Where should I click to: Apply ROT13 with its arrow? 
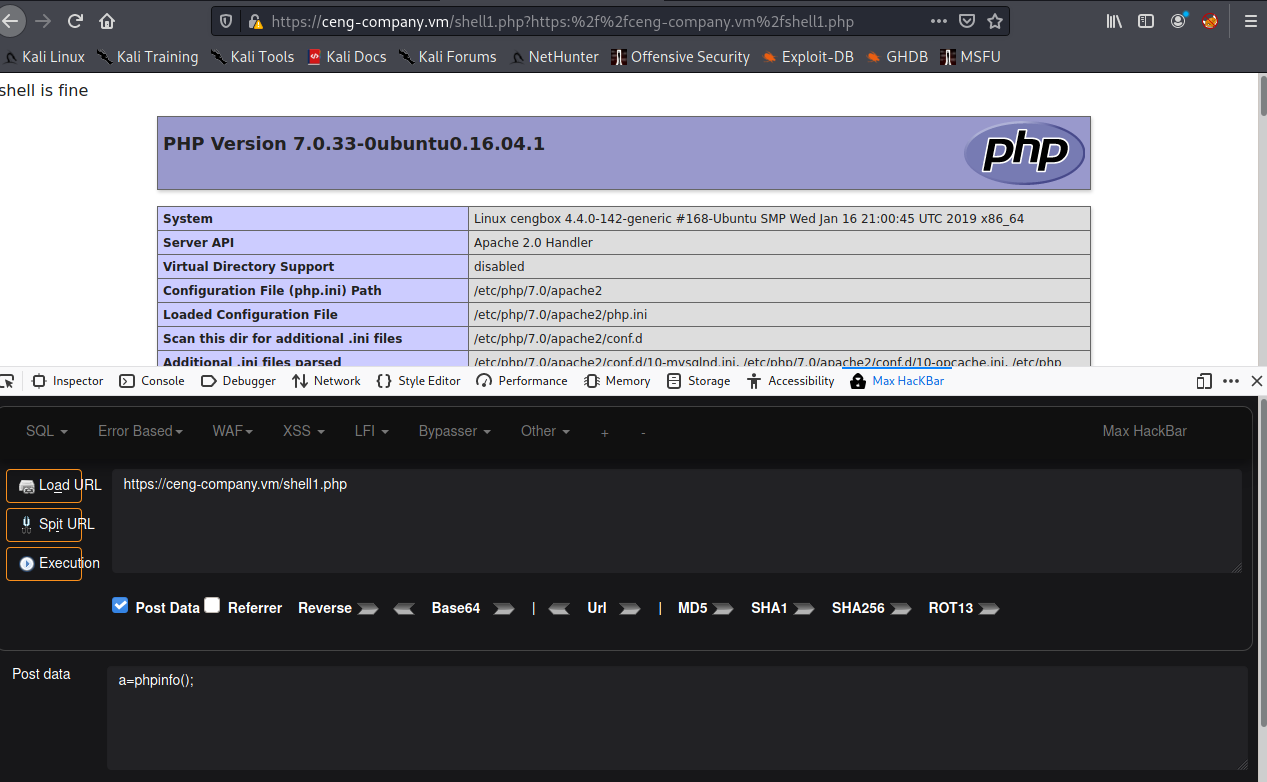(x=989, y=608)
